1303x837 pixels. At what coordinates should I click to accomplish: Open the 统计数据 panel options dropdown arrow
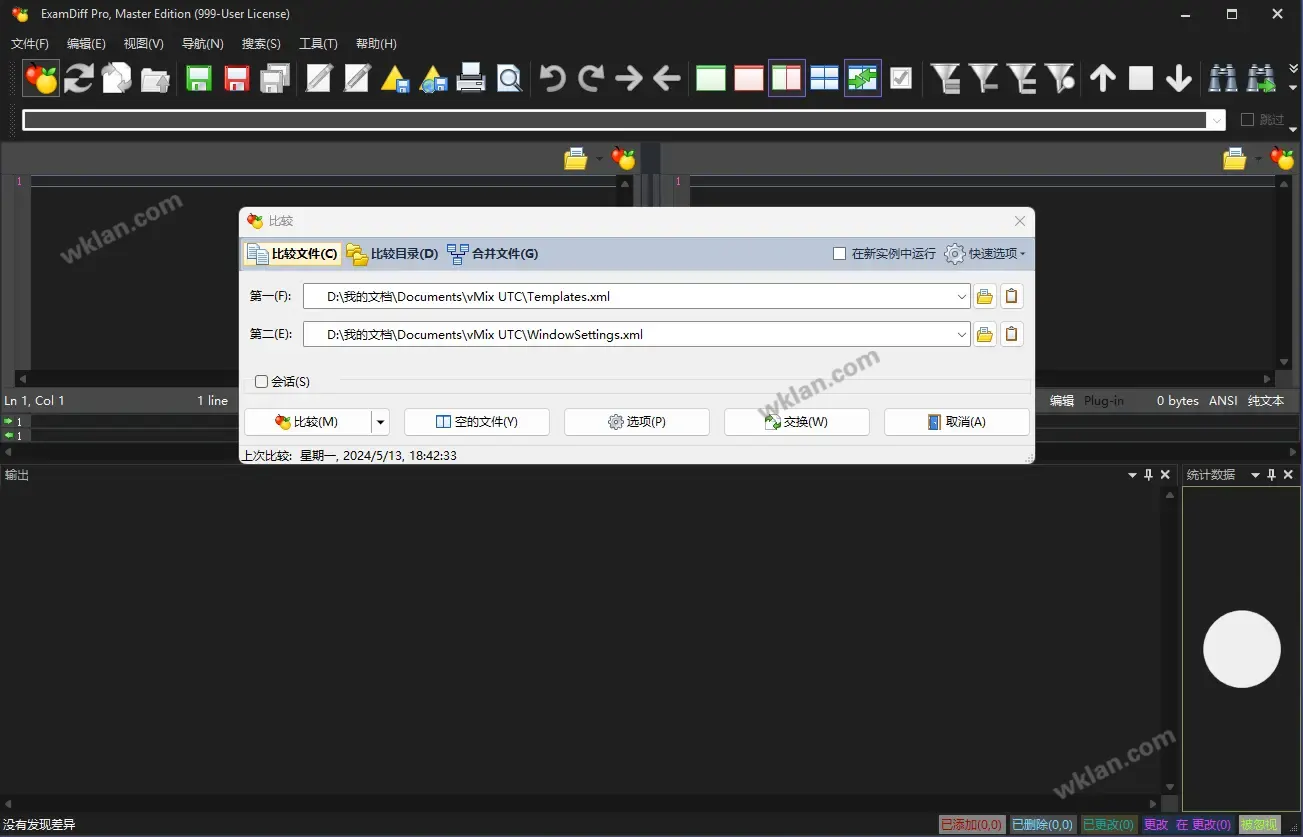click(x=1255, y=475)
